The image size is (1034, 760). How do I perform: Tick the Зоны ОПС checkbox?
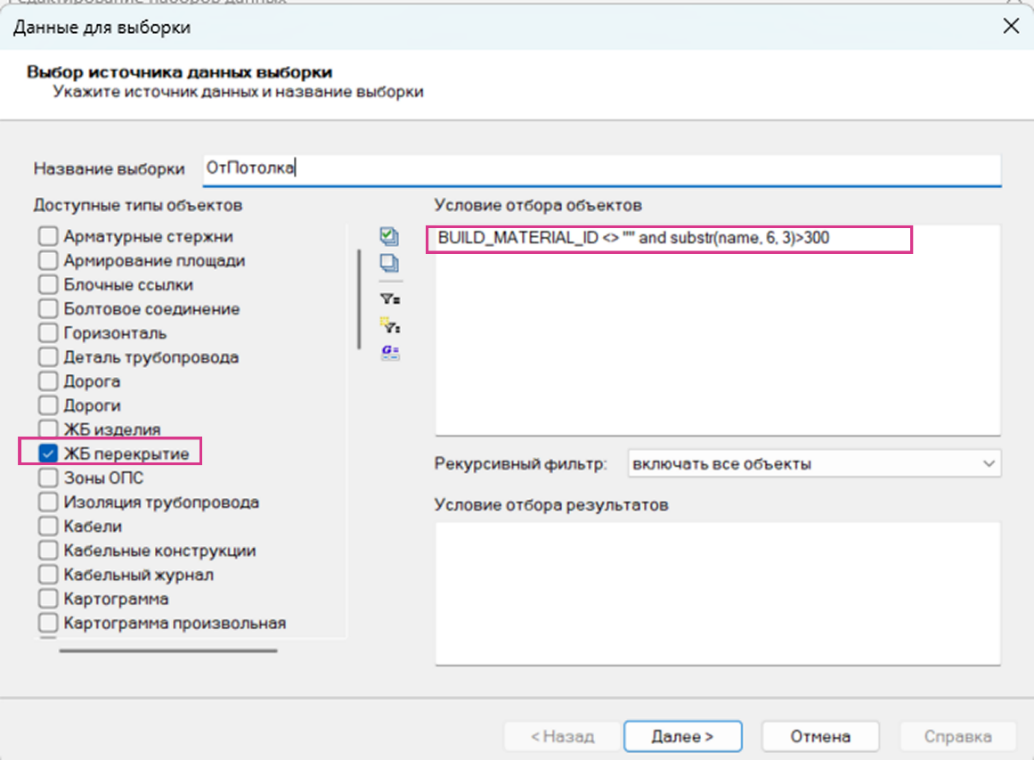point(48,478)
